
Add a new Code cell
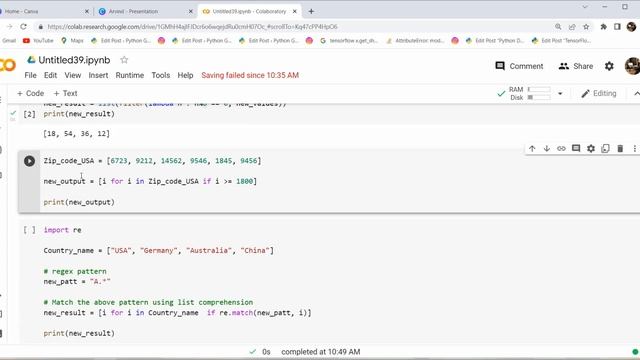[x=30, y=93]
